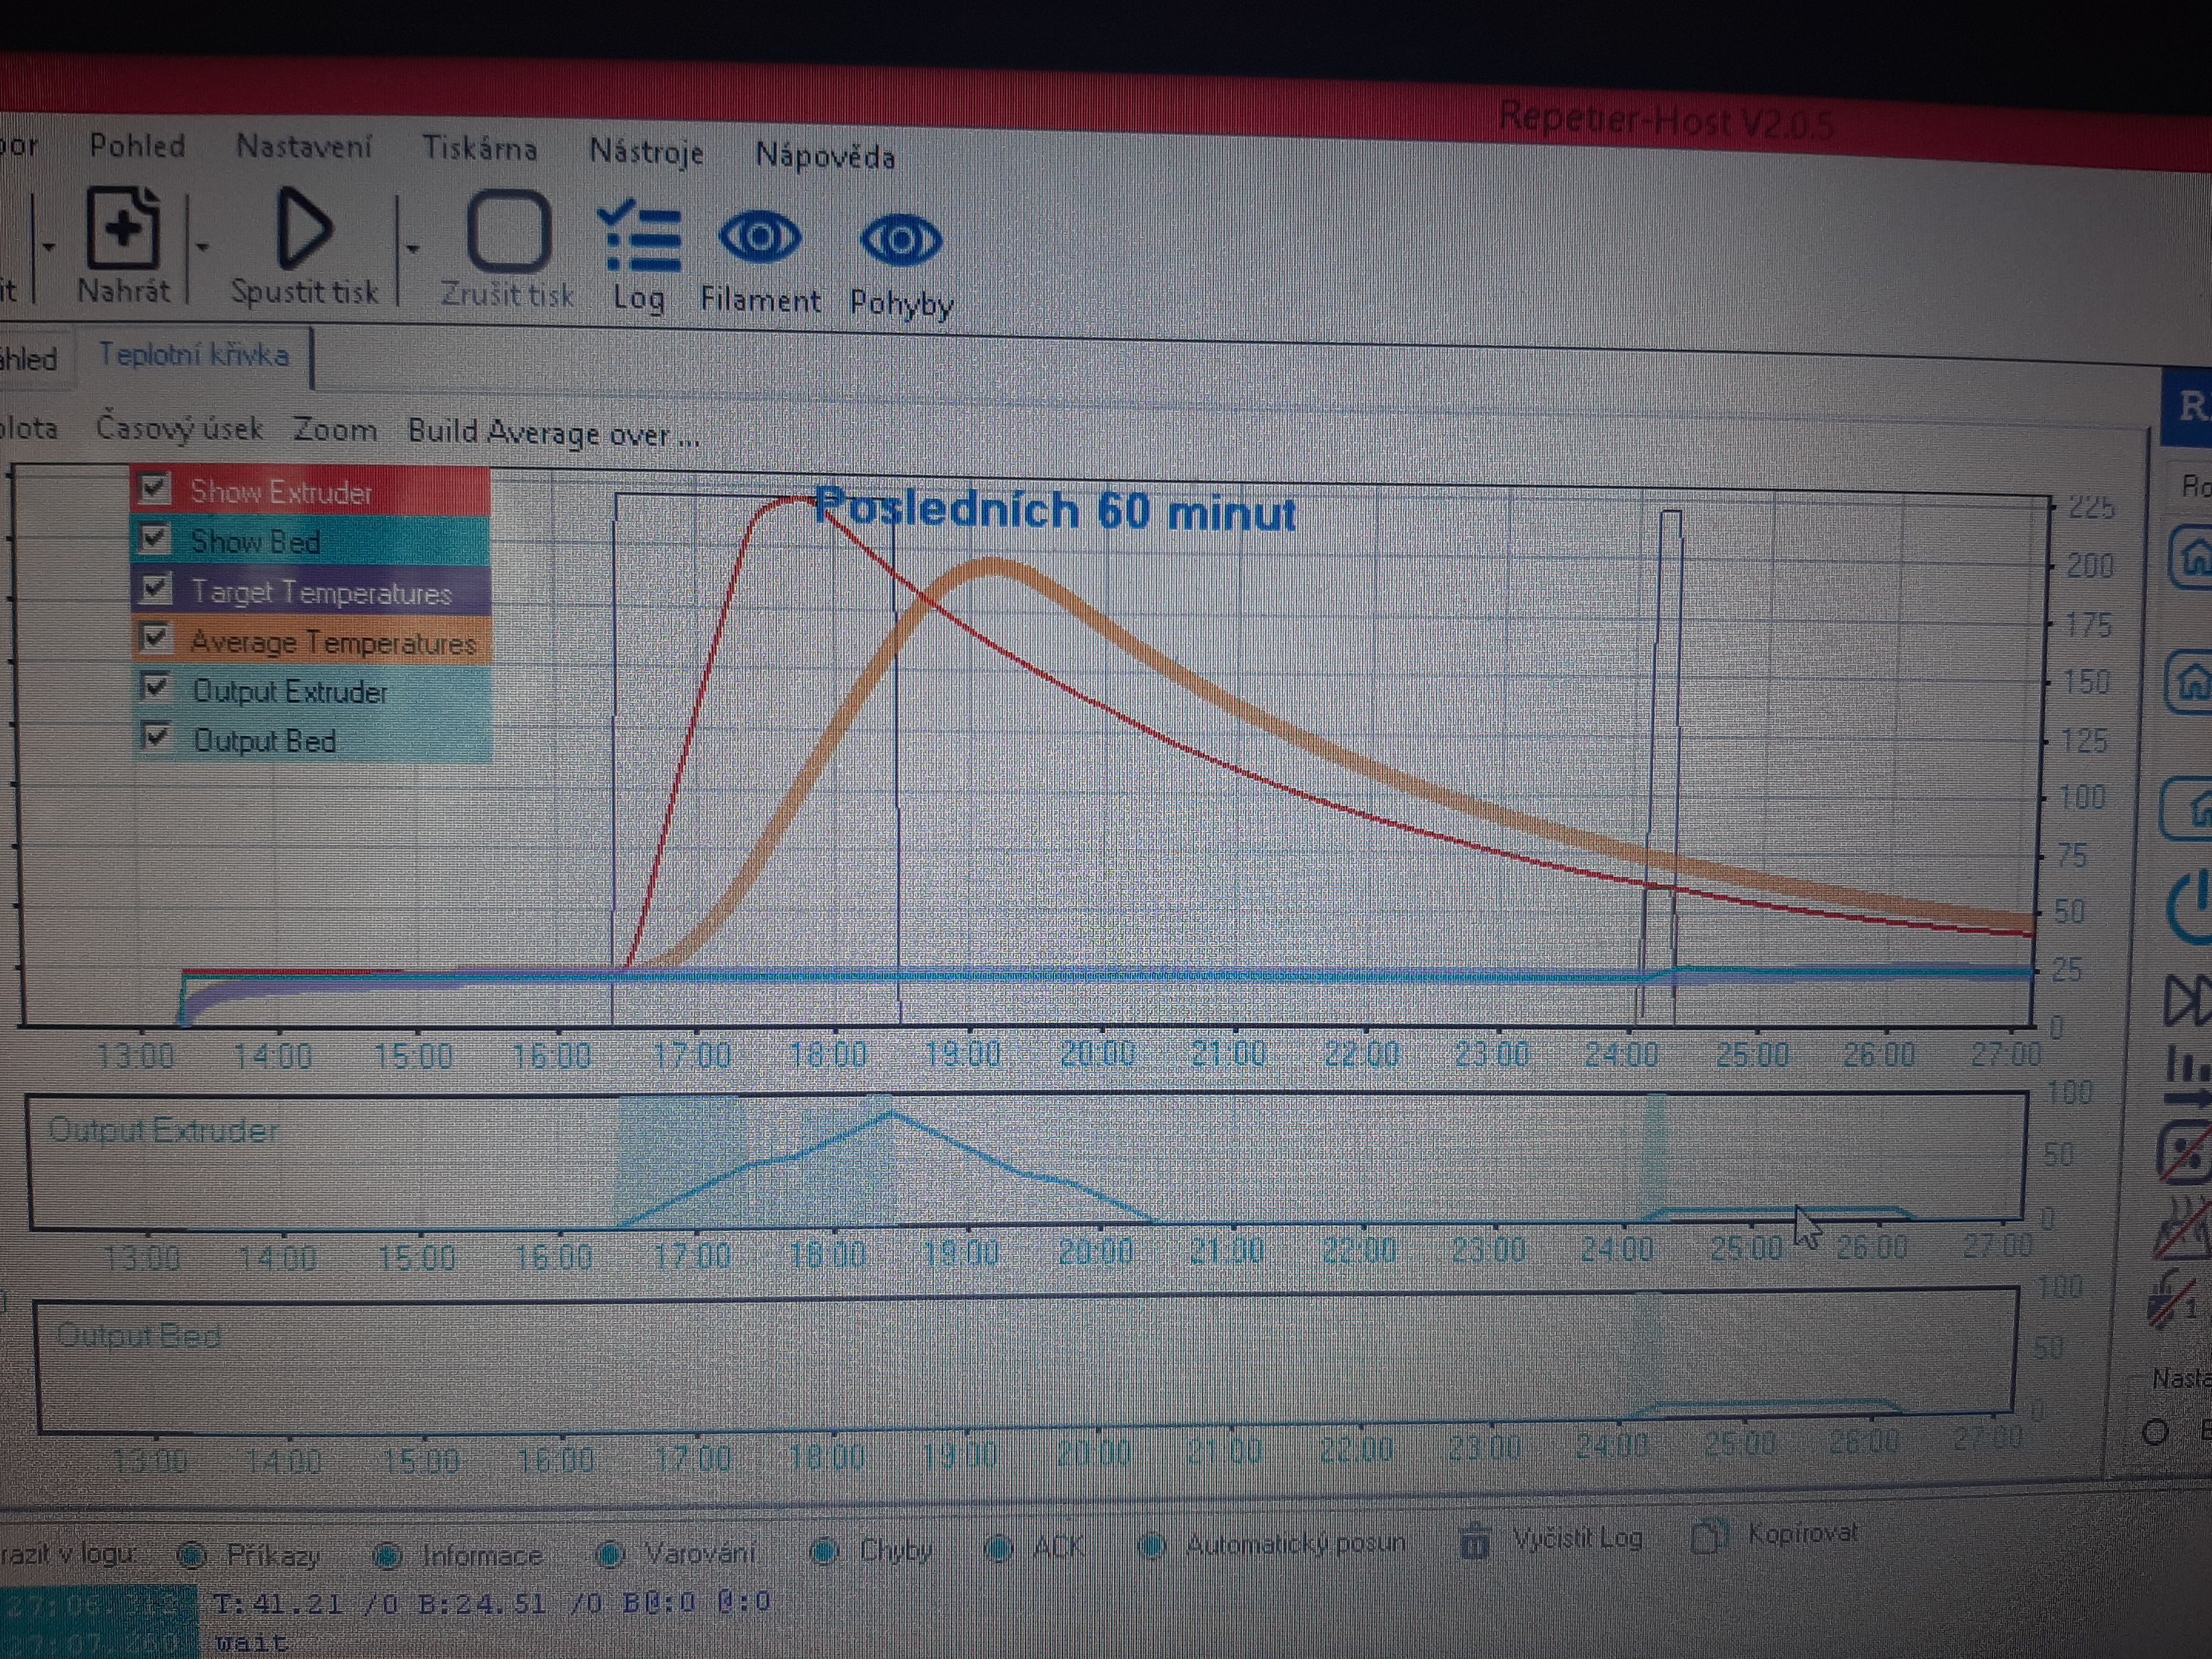Click the heated bed off icon
The image size is (2212, 1659).
2184,1226
